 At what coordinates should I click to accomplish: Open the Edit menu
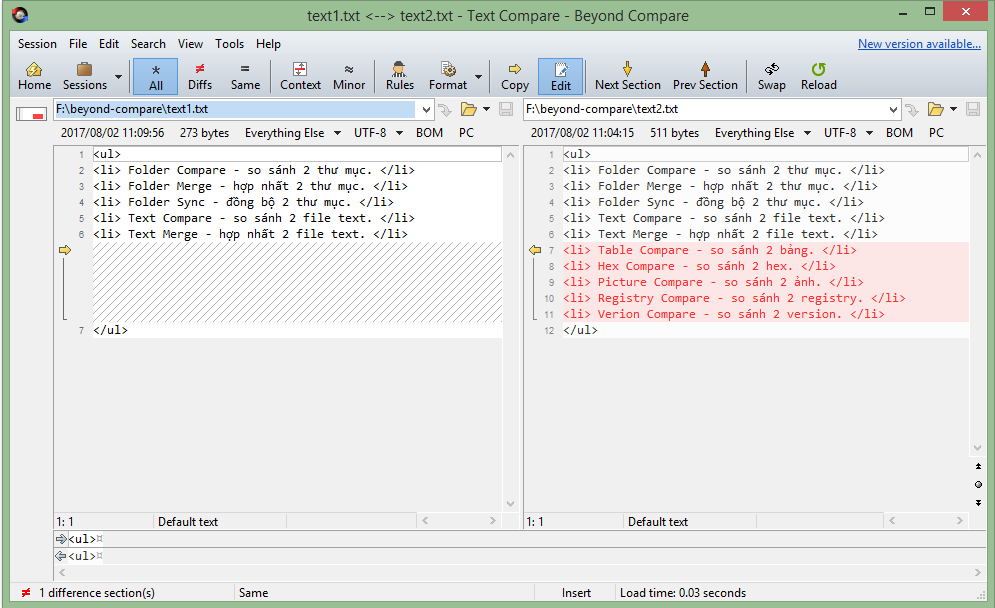coord(109,44)
